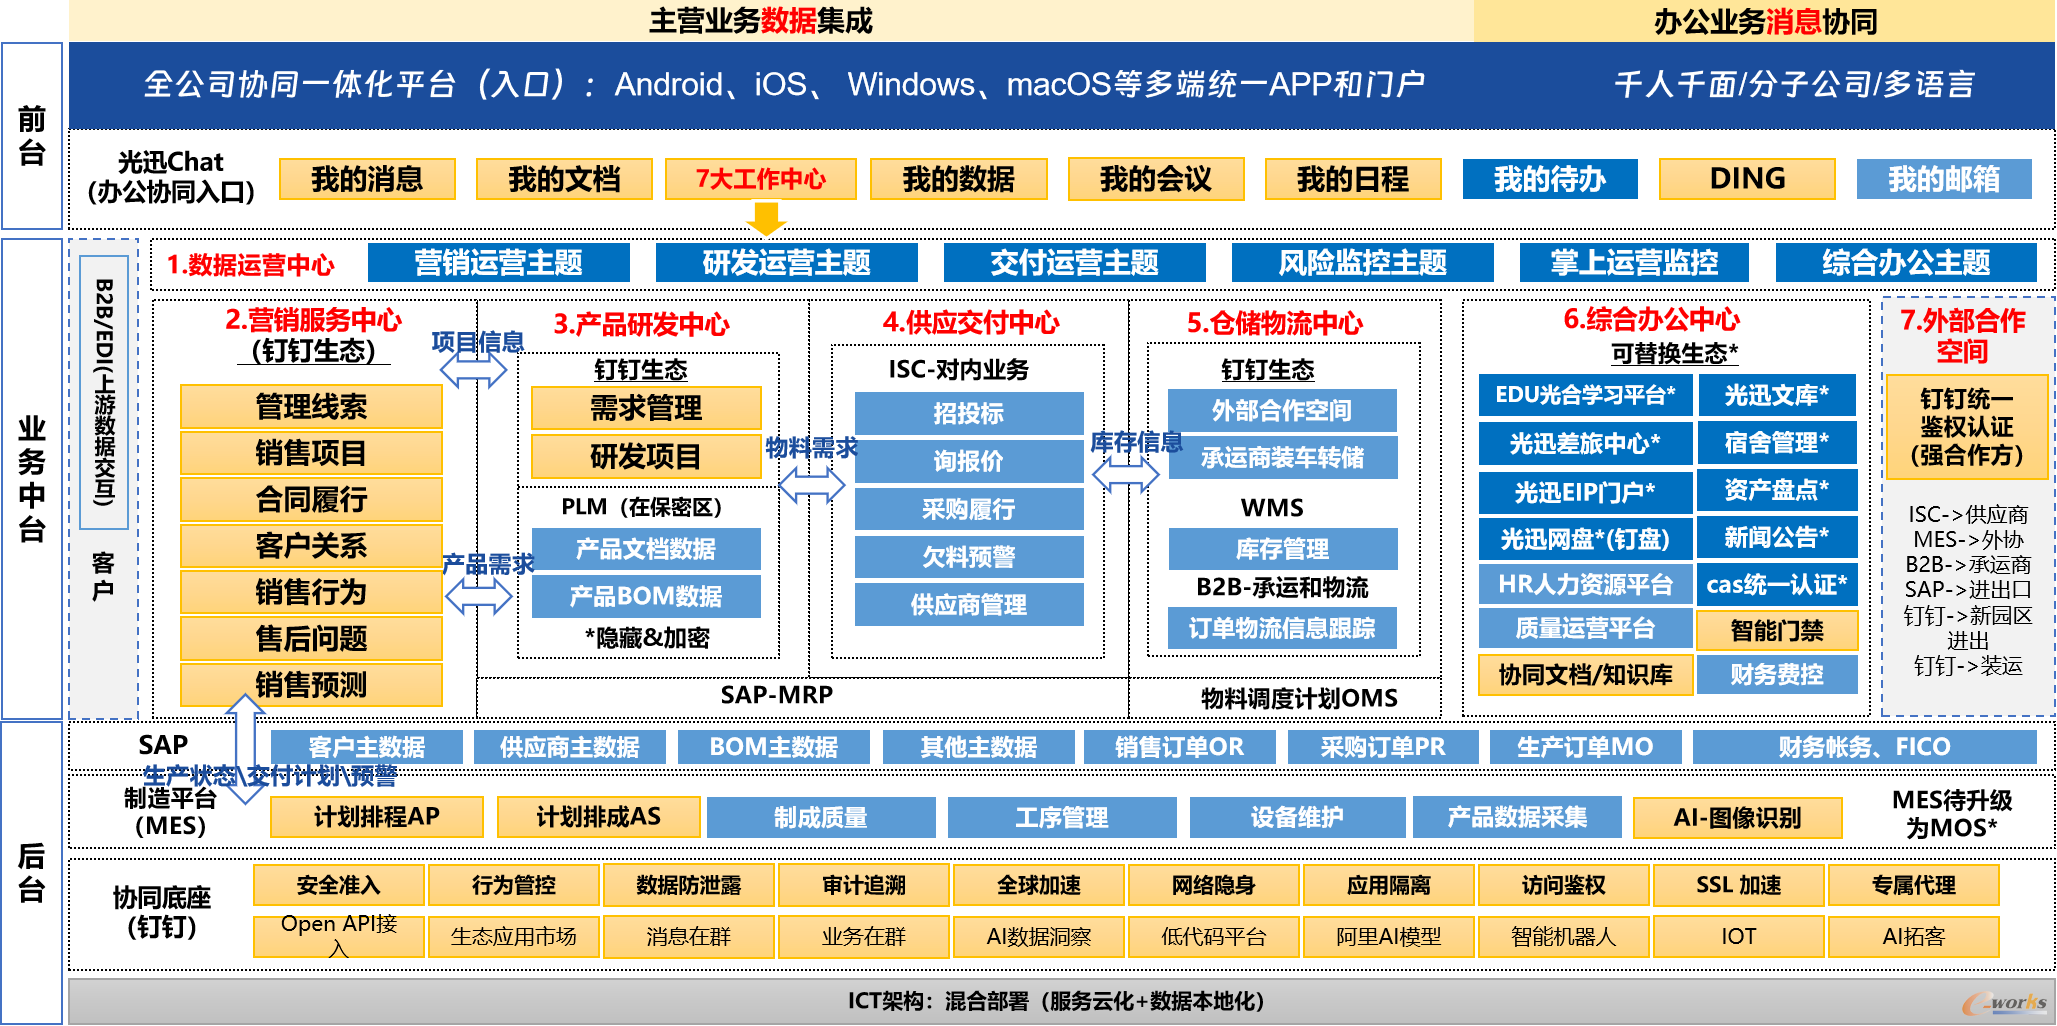Open the 交付运营主题 tab
Screen dimensions: 2057x1026
pos(1074,263)
